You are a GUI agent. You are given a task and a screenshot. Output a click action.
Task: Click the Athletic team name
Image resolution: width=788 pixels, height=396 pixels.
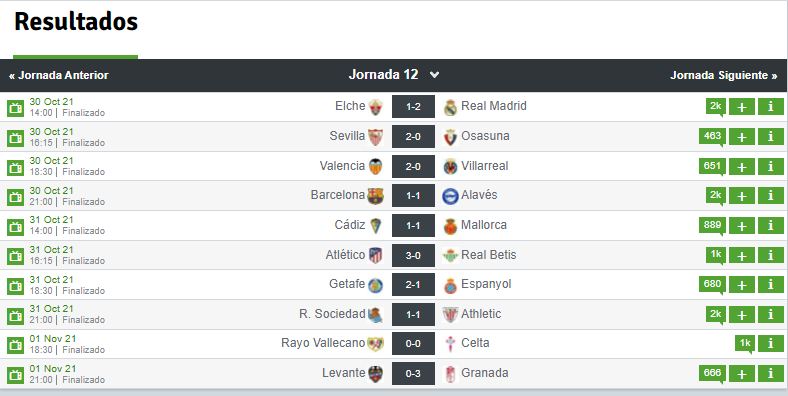(x=481, y=314)
